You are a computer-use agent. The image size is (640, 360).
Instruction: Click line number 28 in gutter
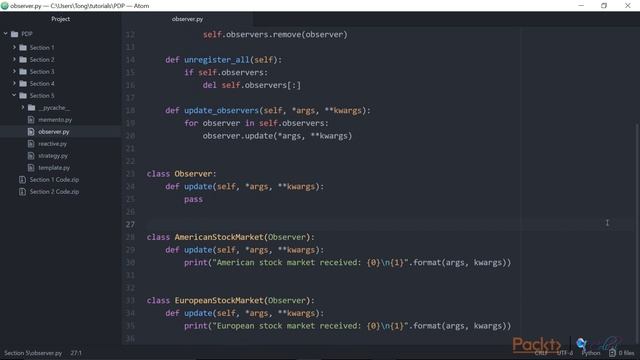tap(130, 237)
